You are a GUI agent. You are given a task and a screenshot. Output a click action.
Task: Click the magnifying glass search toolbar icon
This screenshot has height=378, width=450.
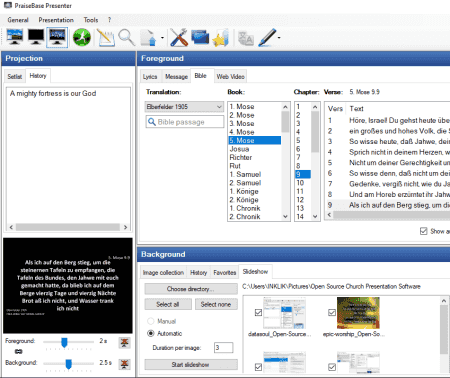127,37
